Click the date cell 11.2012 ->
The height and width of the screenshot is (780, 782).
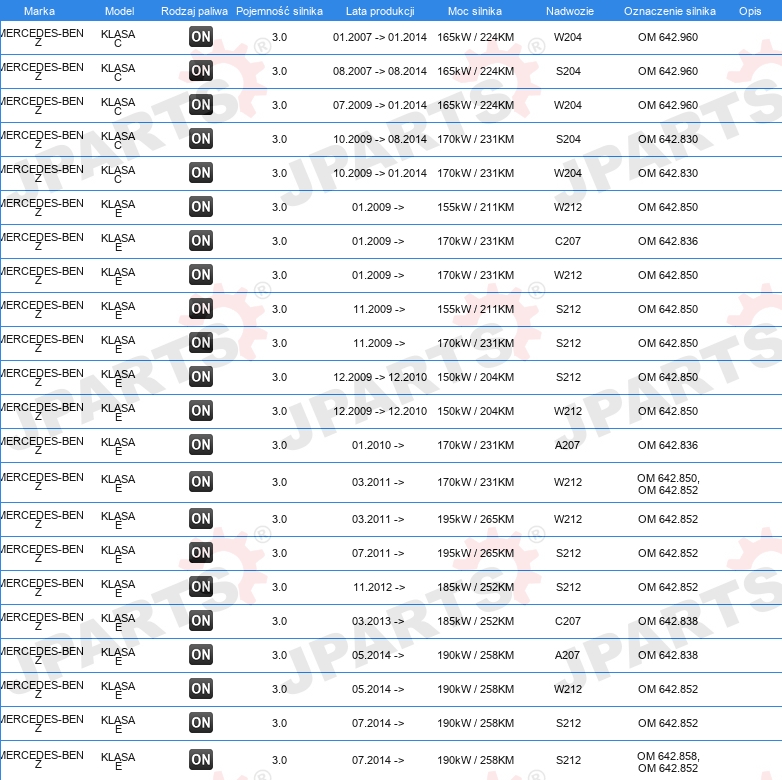379,586
